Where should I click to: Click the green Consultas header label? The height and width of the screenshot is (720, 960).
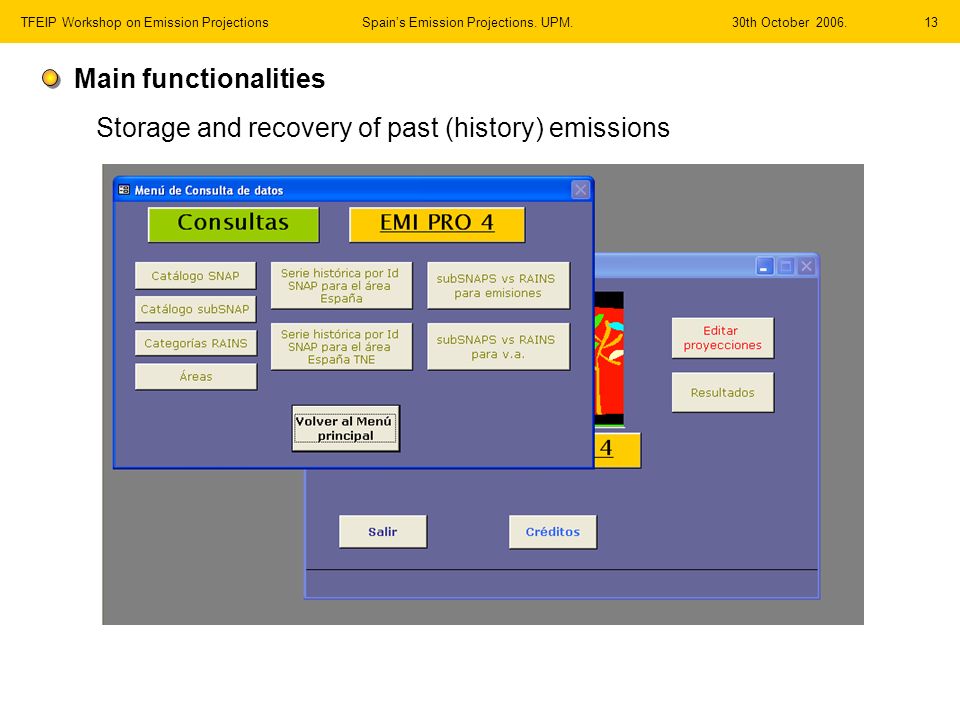pyautogui.click(x=233, y=224)
